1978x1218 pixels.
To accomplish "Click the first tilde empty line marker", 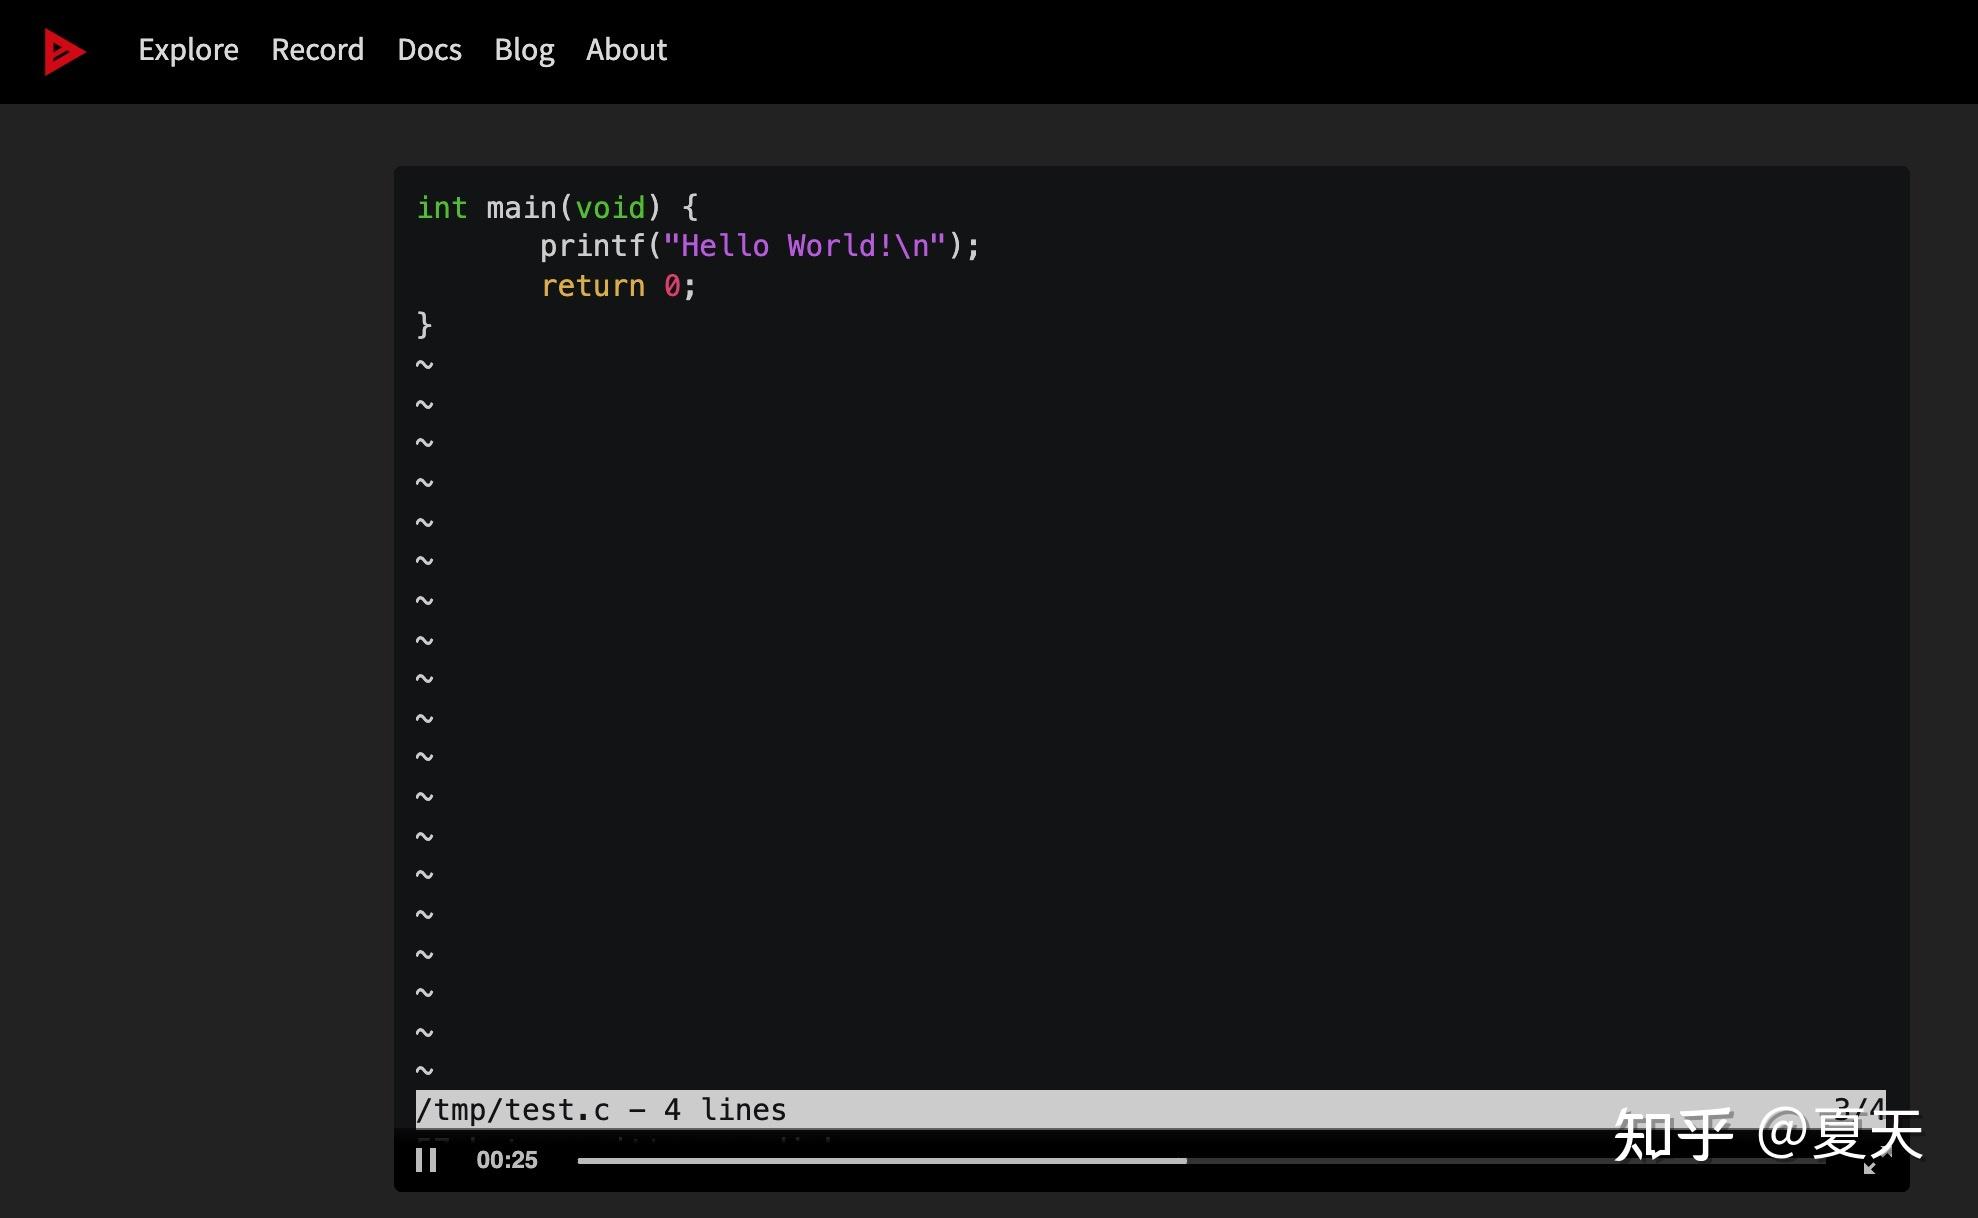I will 424,365.
